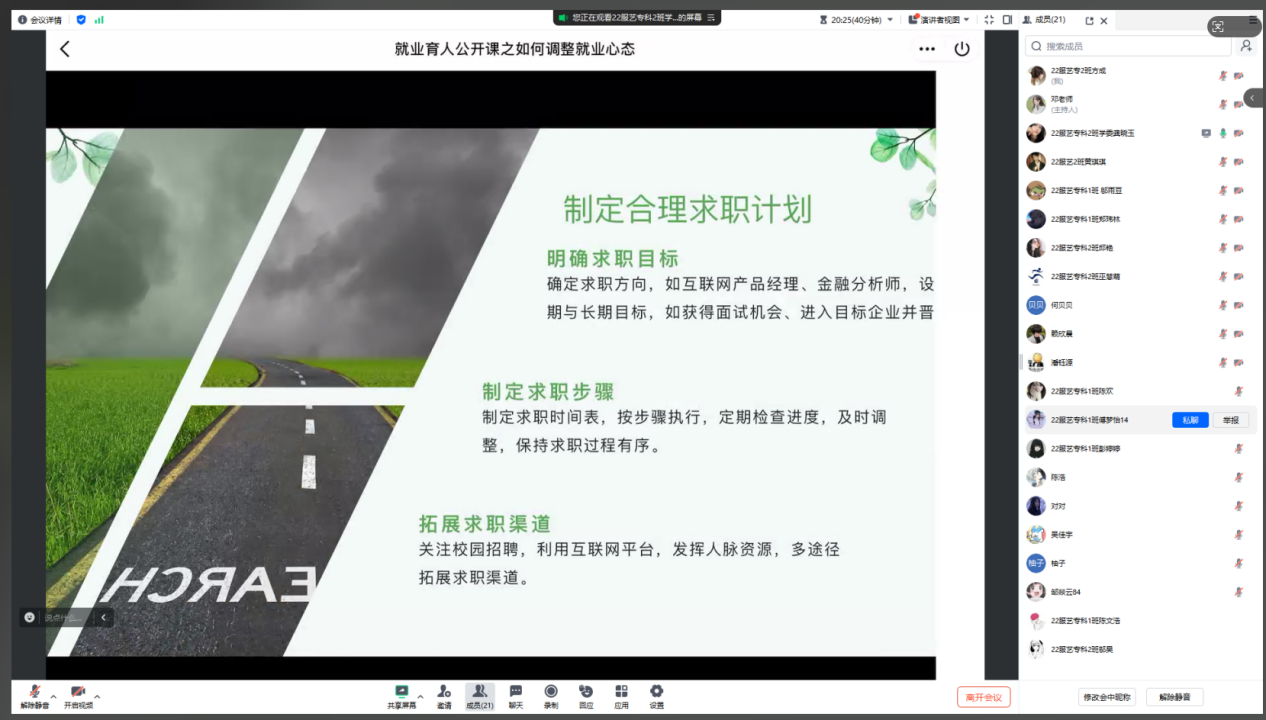Open the three-dot more menu on slide header
The width and height of the screenshot is (1266, 720).
tap(927, 49)
